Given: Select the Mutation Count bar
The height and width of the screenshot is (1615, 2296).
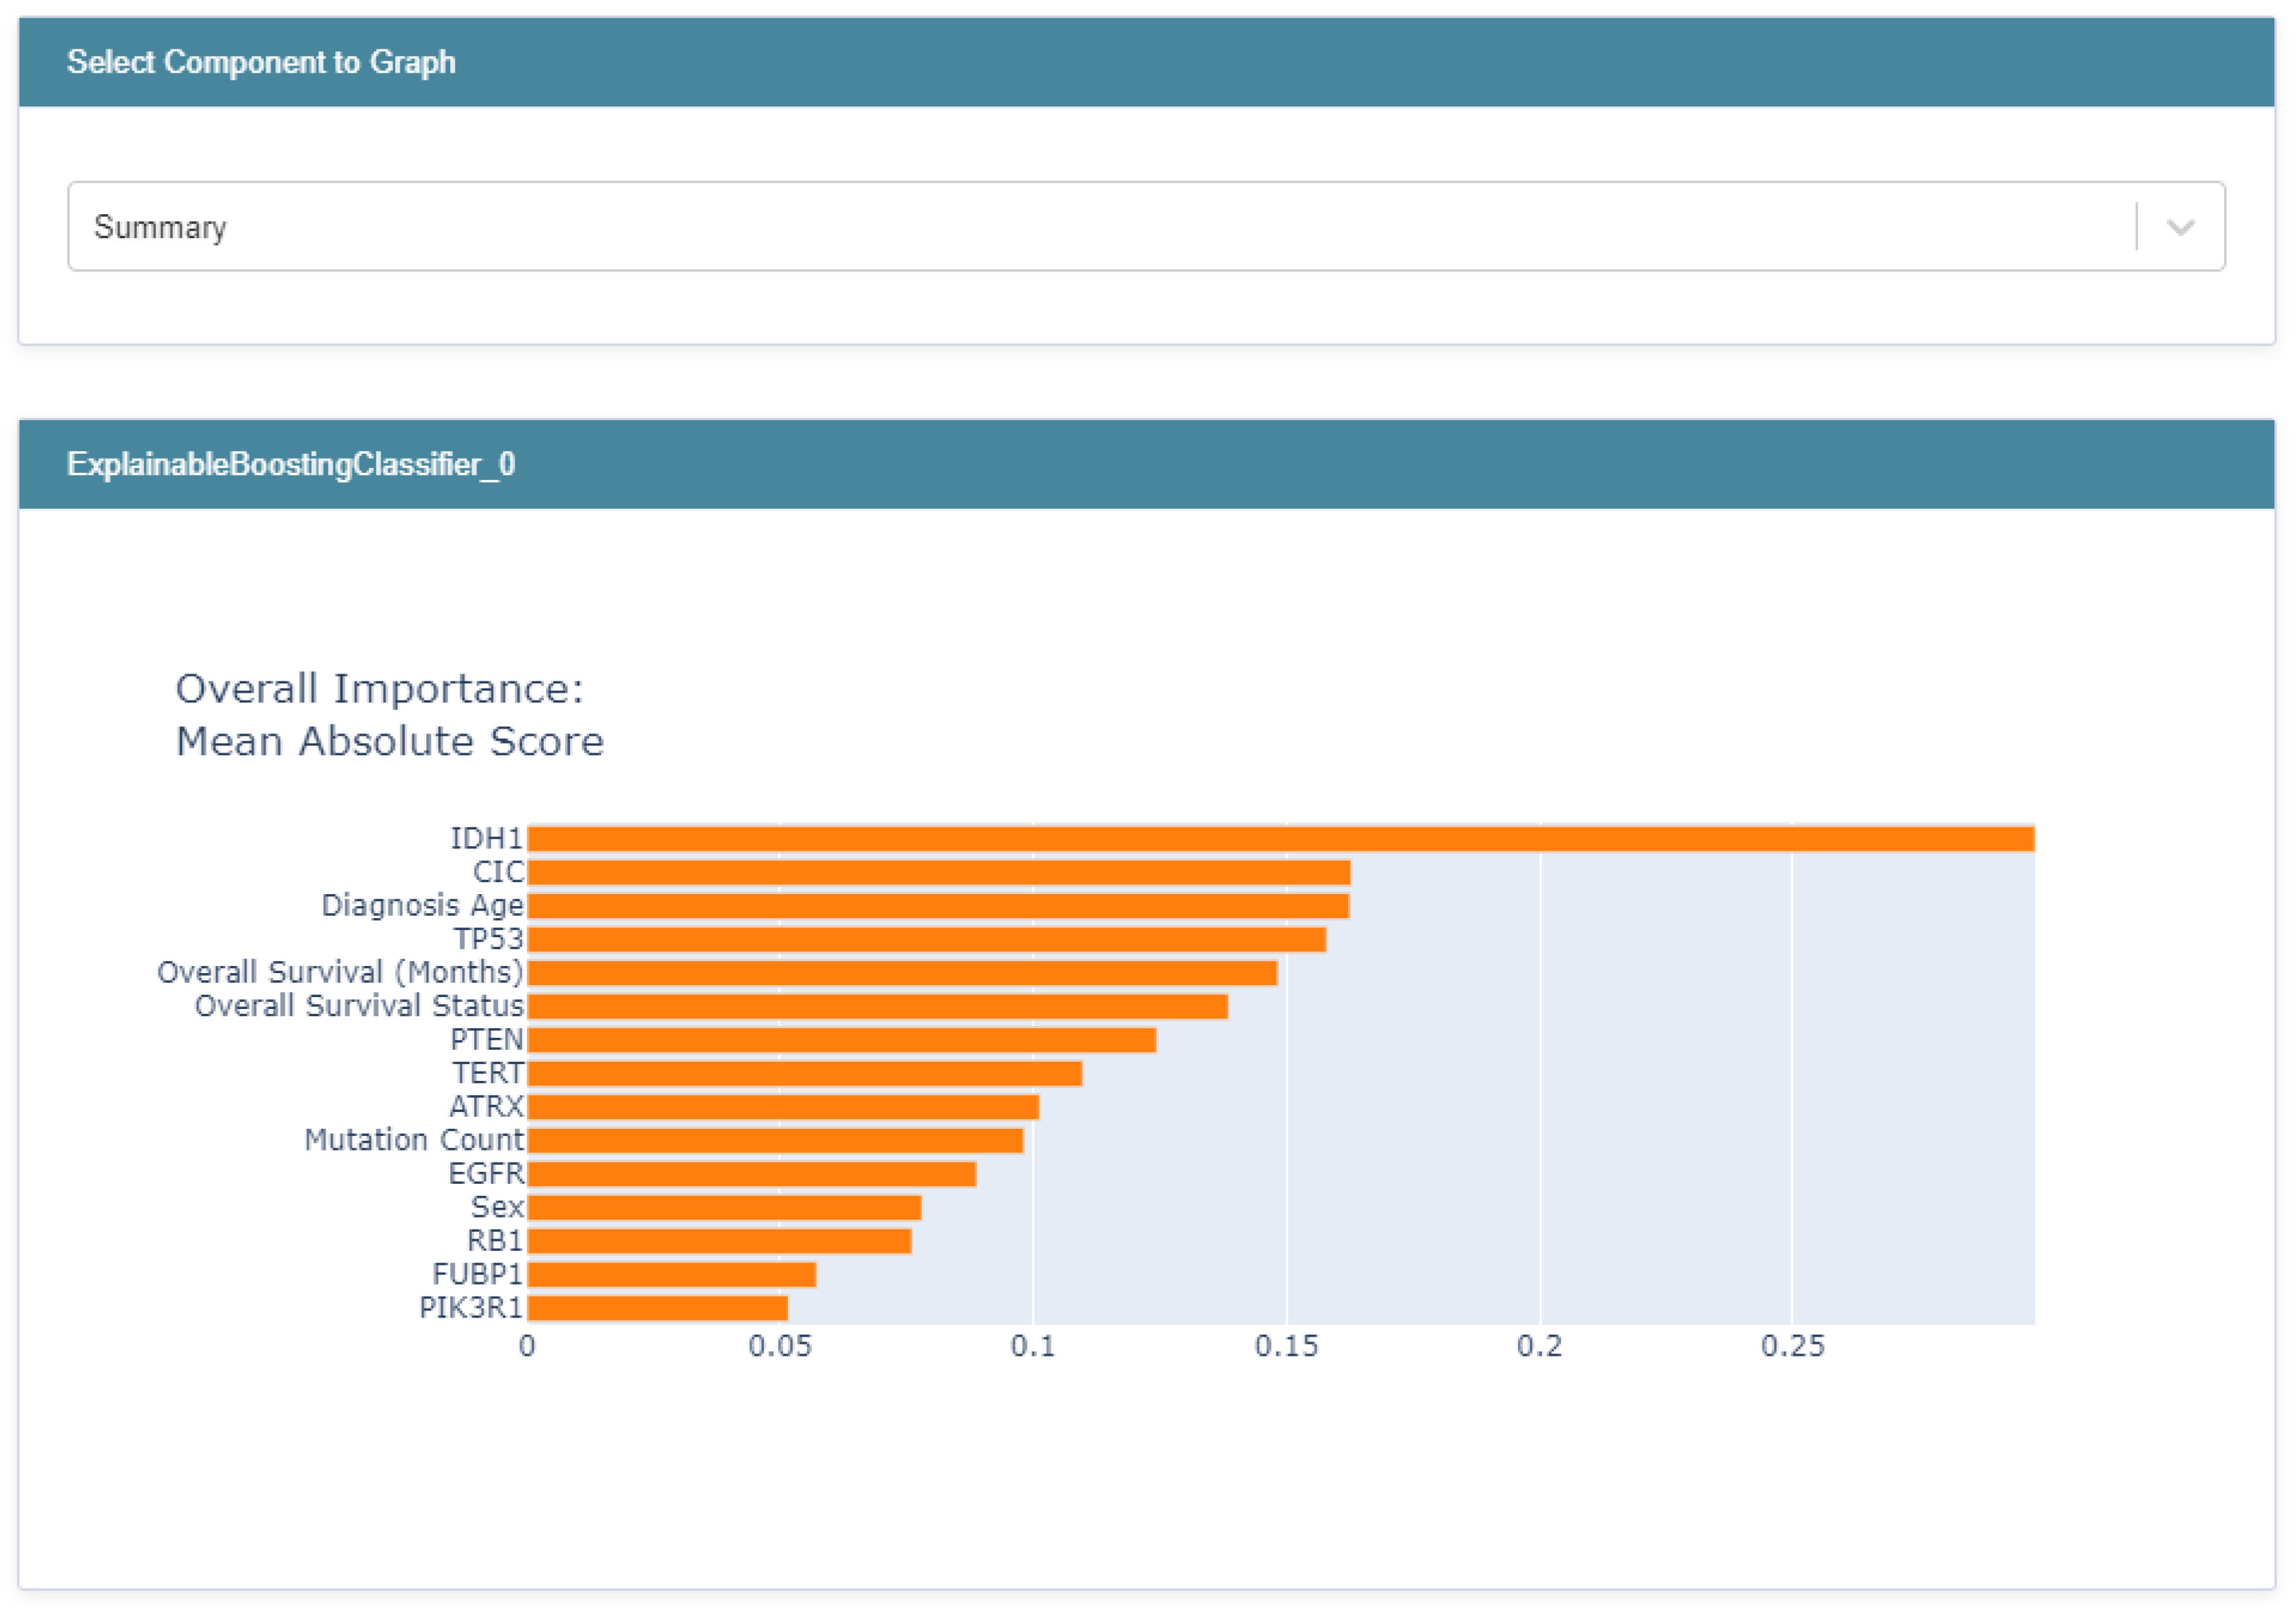Looking at the screenshot, I should (x=775, y=1141).
